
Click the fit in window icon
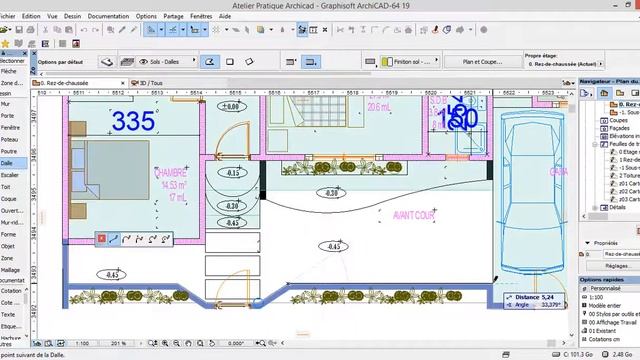[200, 344]
